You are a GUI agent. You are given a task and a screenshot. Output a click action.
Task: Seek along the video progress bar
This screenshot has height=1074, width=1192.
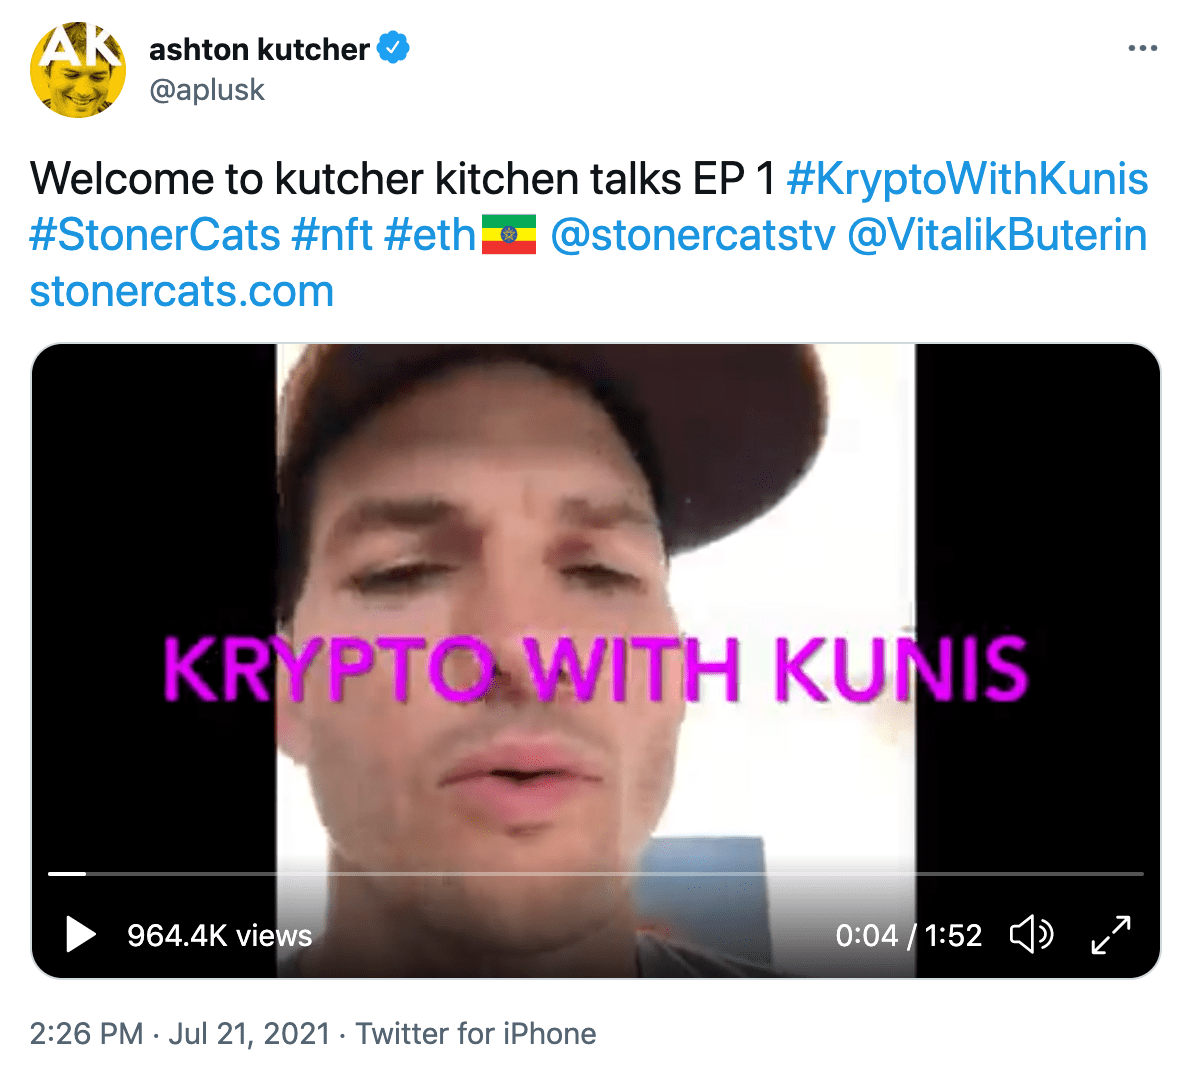tap(596, 874)
